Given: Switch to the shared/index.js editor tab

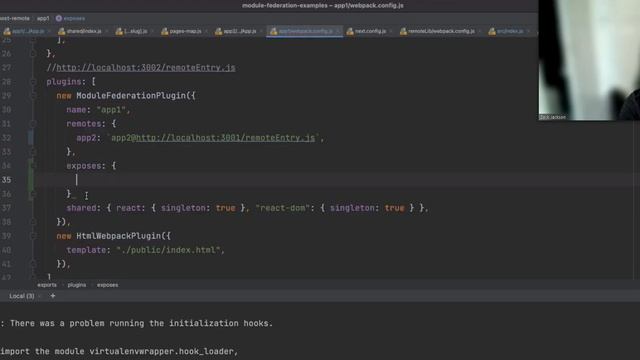Looking at the screenshot, I should pyautogui.click(x=84, y=31).
